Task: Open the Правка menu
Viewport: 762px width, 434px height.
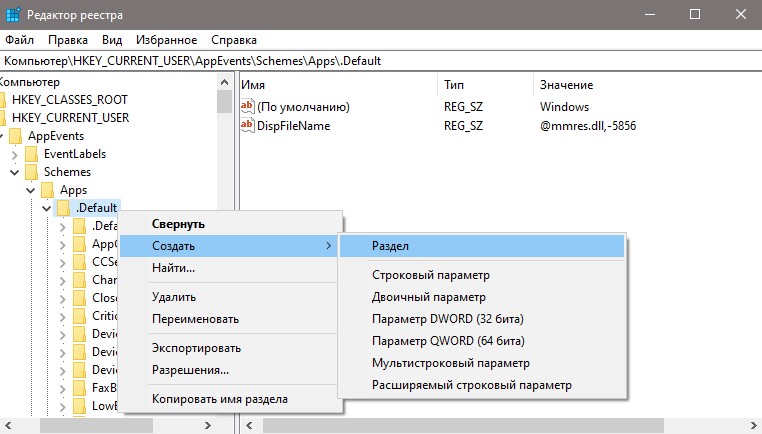Action: coord(68,40)
